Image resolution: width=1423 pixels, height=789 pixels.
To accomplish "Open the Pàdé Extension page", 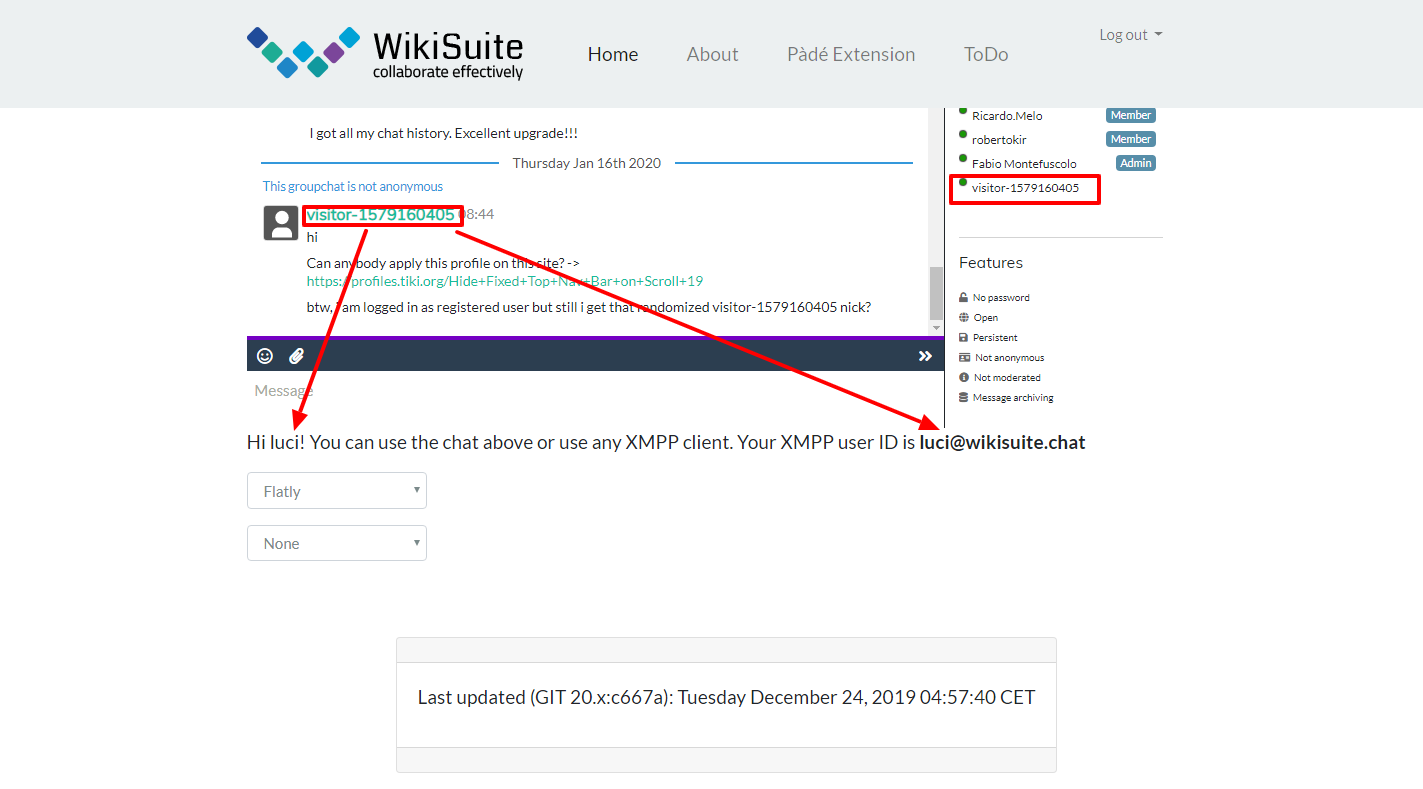I will point(851,54).
